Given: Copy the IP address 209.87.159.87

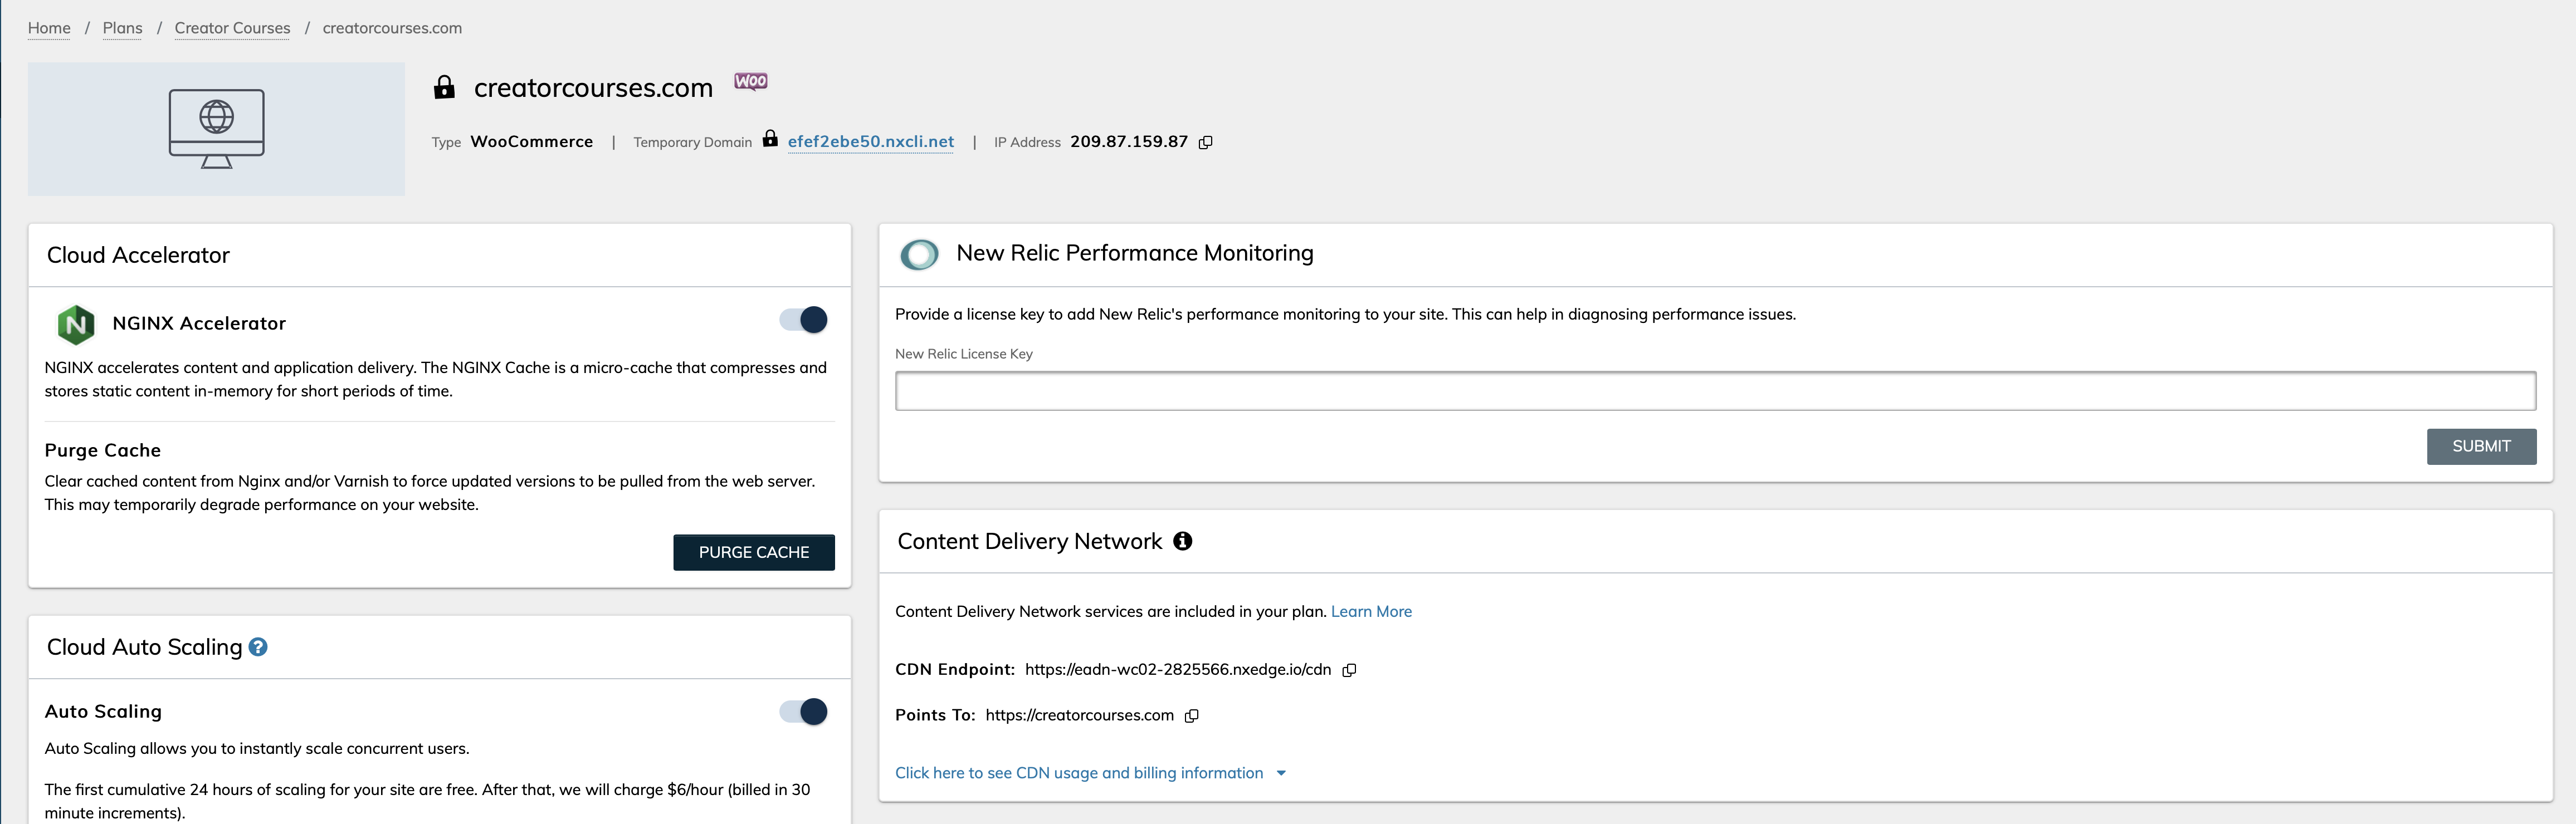Looking at the screenshot, I should tap(1206, 142).
